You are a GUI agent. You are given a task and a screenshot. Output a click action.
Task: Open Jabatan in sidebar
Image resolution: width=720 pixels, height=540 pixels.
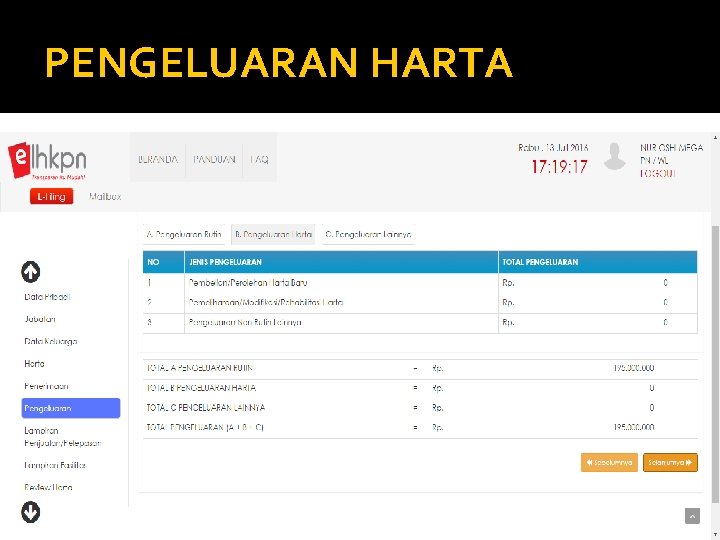click(x=40, y=319)
